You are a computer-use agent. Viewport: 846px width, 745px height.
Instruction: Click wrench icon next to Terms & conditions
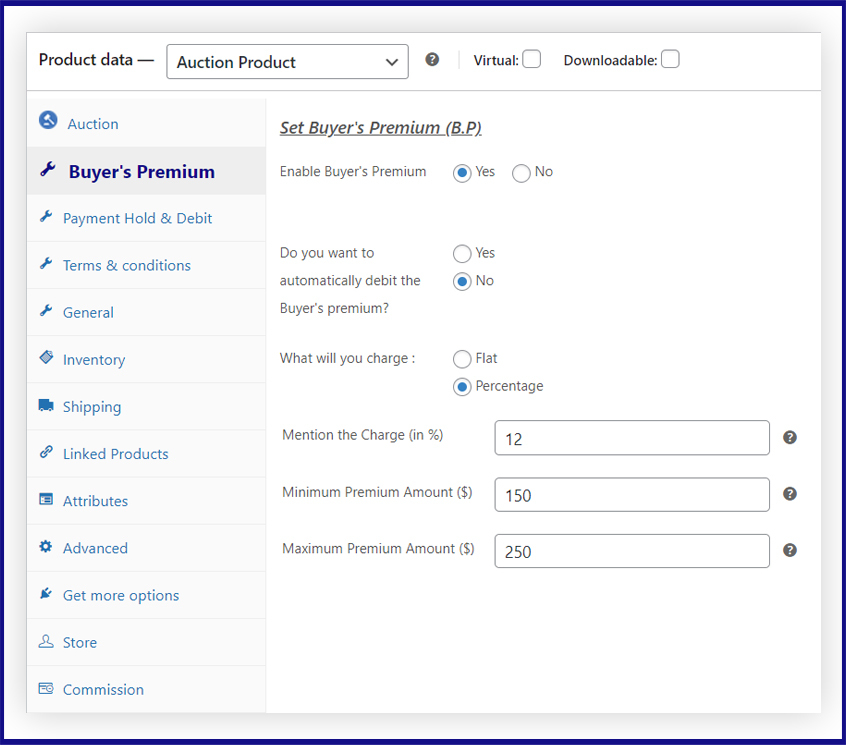pos(46,263)
